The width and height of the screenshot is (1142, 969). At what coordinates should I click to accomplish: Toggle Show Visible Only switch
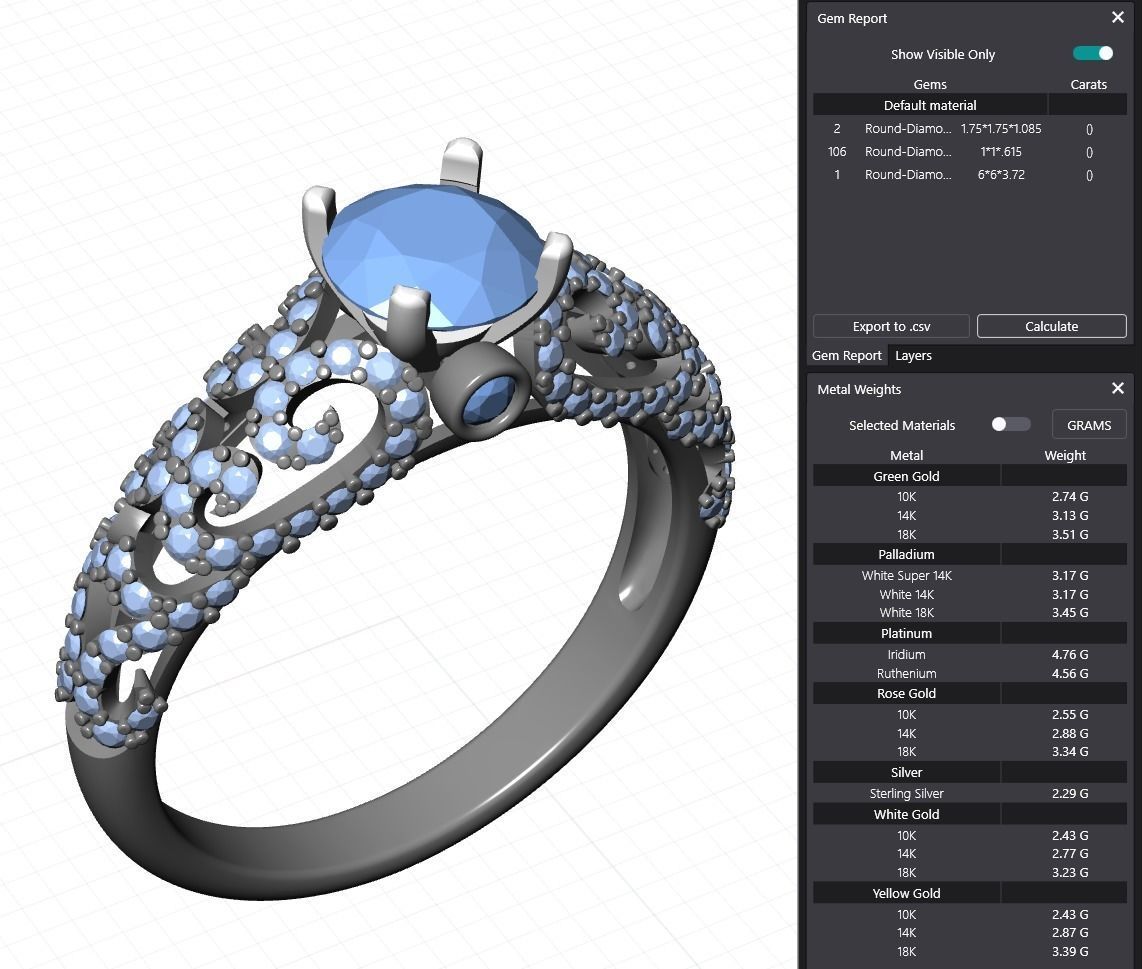coord(1092,54)
